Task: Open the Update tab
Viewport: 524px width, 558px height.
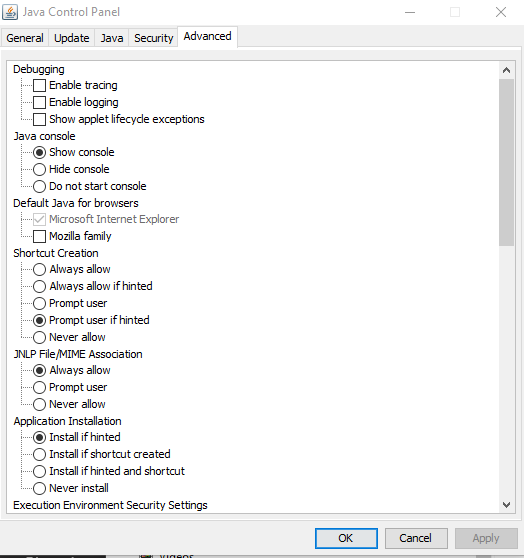Action: [x=72, y=38]
